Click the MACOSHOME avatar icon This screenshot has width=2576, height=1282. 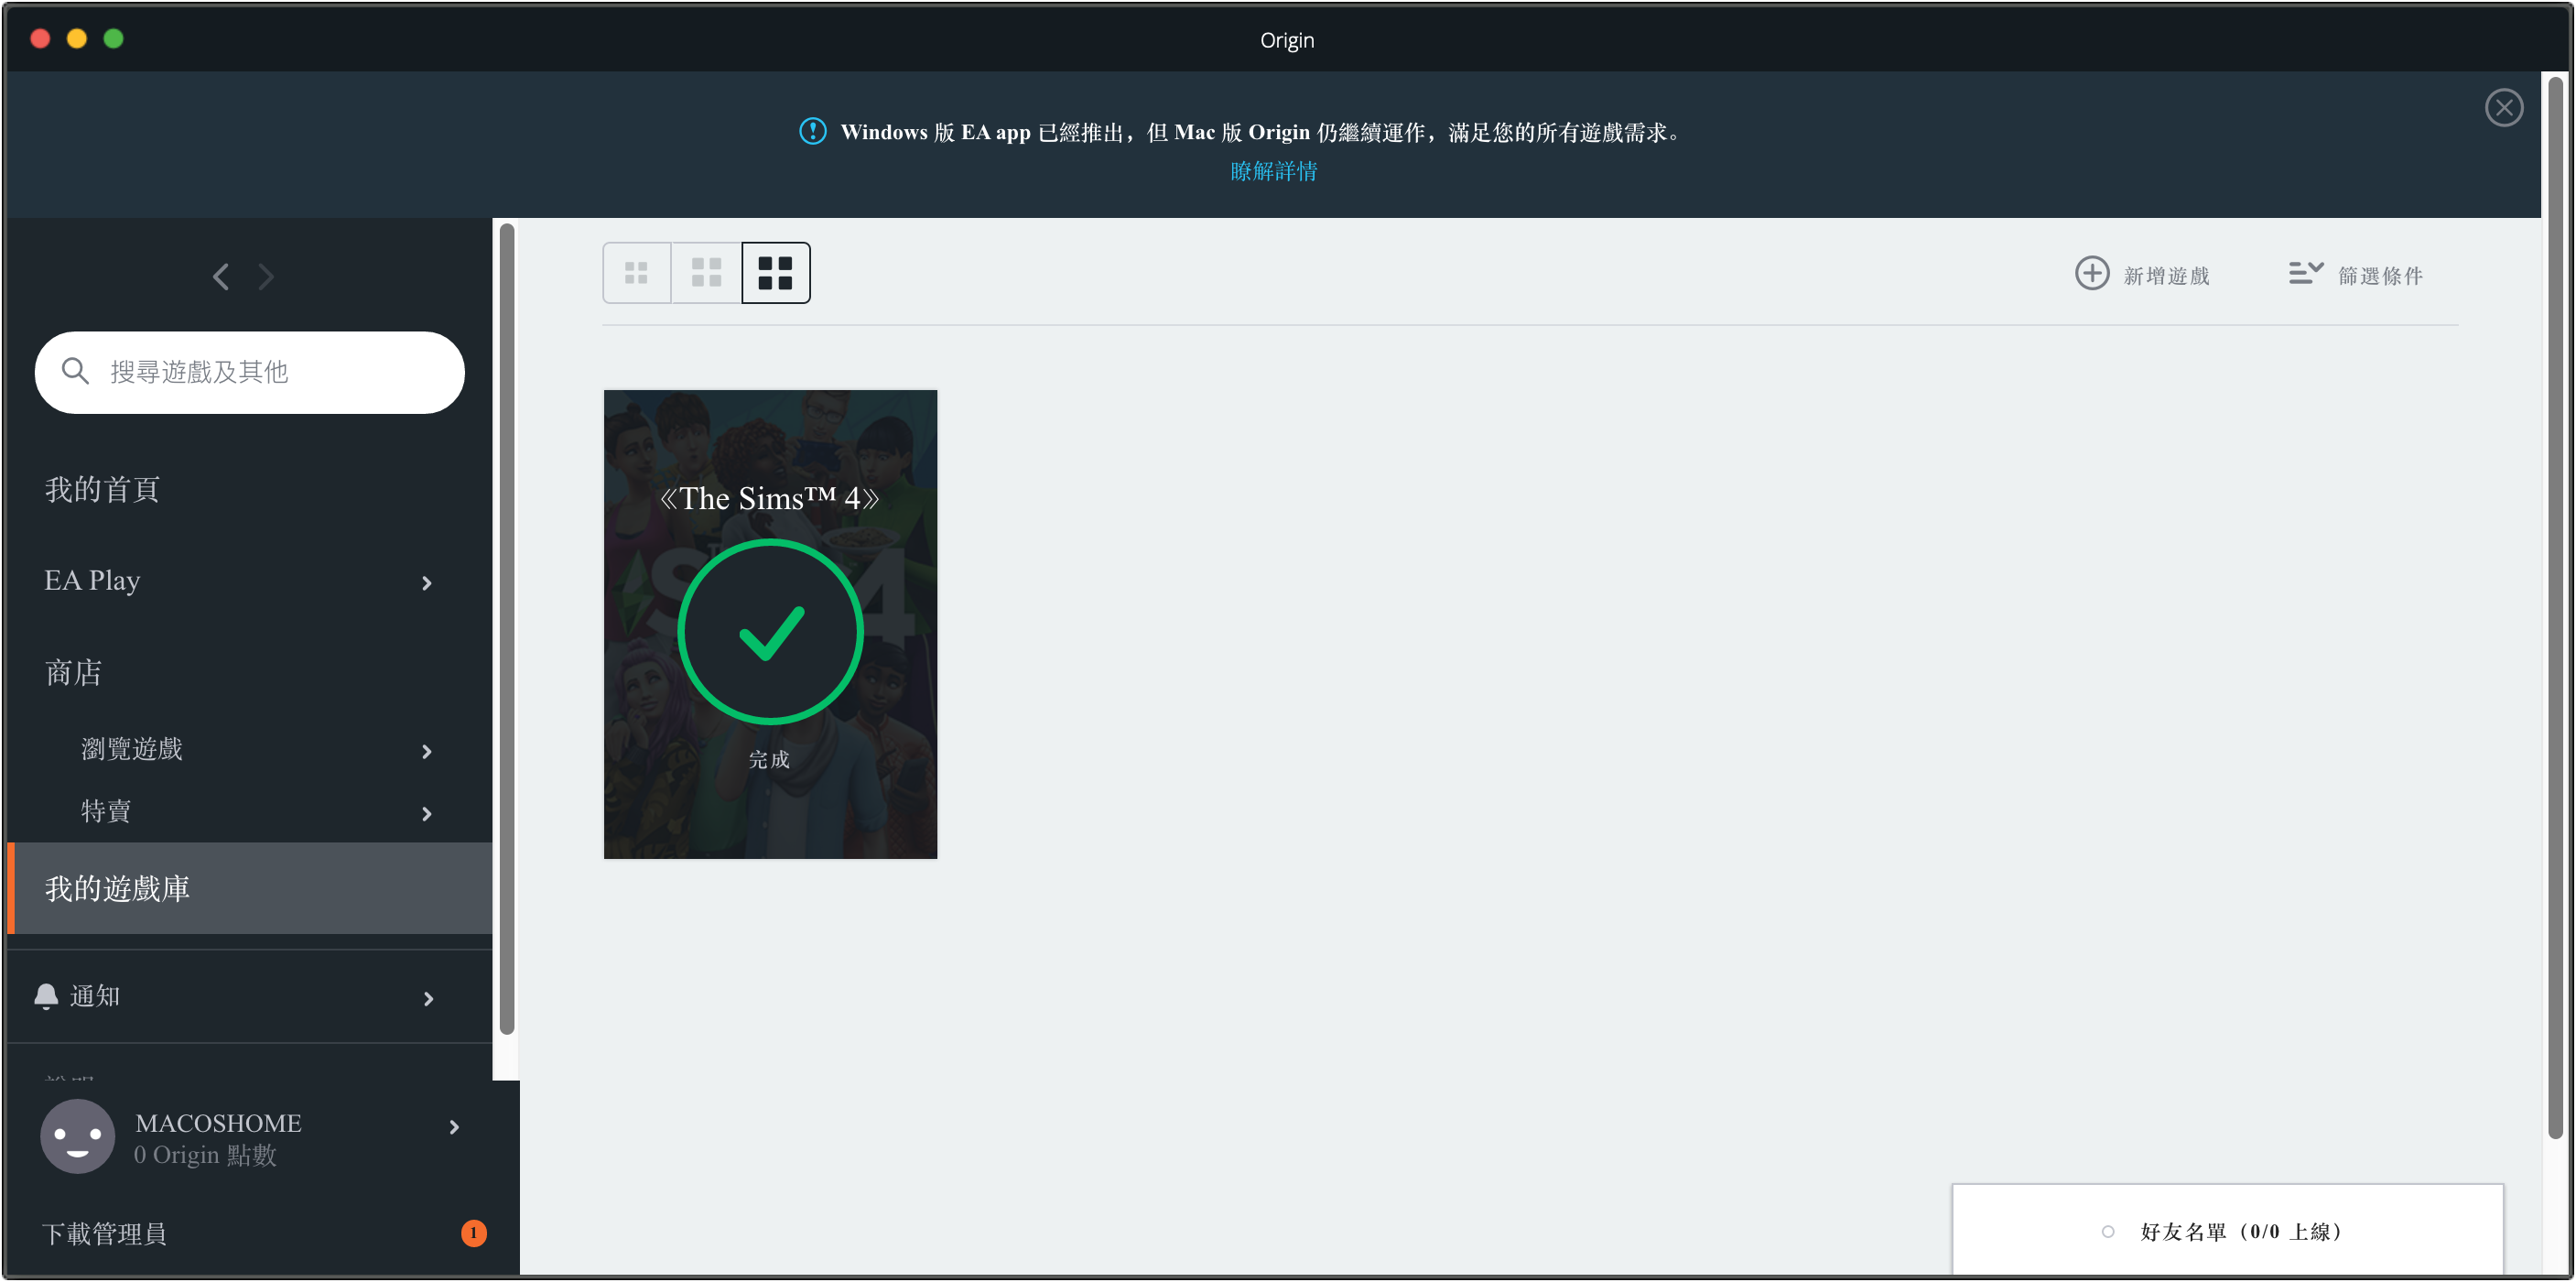pyautogui.click(x=78, y=1137)
